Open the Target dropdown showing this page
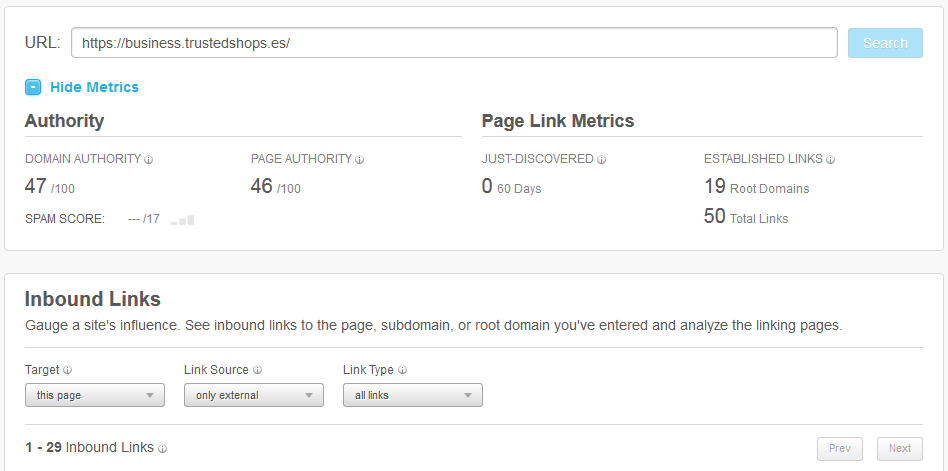This screenshot has height=471, width=948. 95,395
